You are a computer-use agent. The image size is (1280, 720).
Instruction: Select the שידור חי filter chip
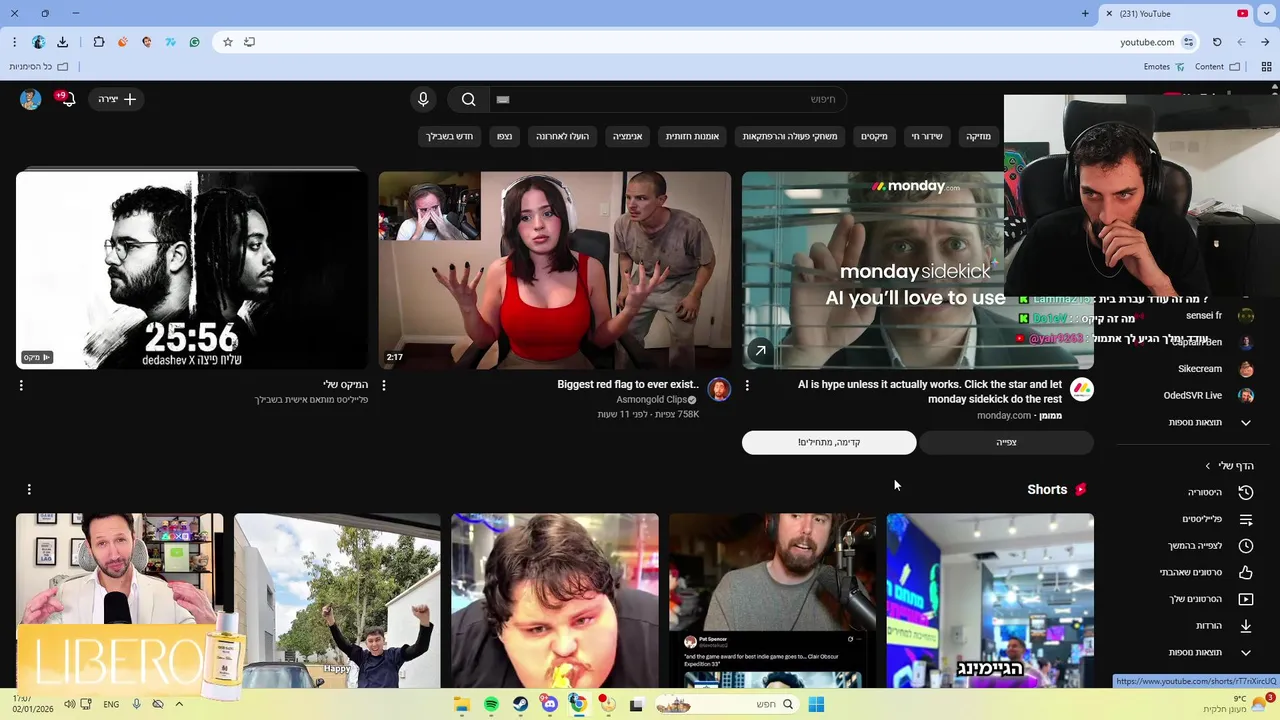click(x=926, y=136)
